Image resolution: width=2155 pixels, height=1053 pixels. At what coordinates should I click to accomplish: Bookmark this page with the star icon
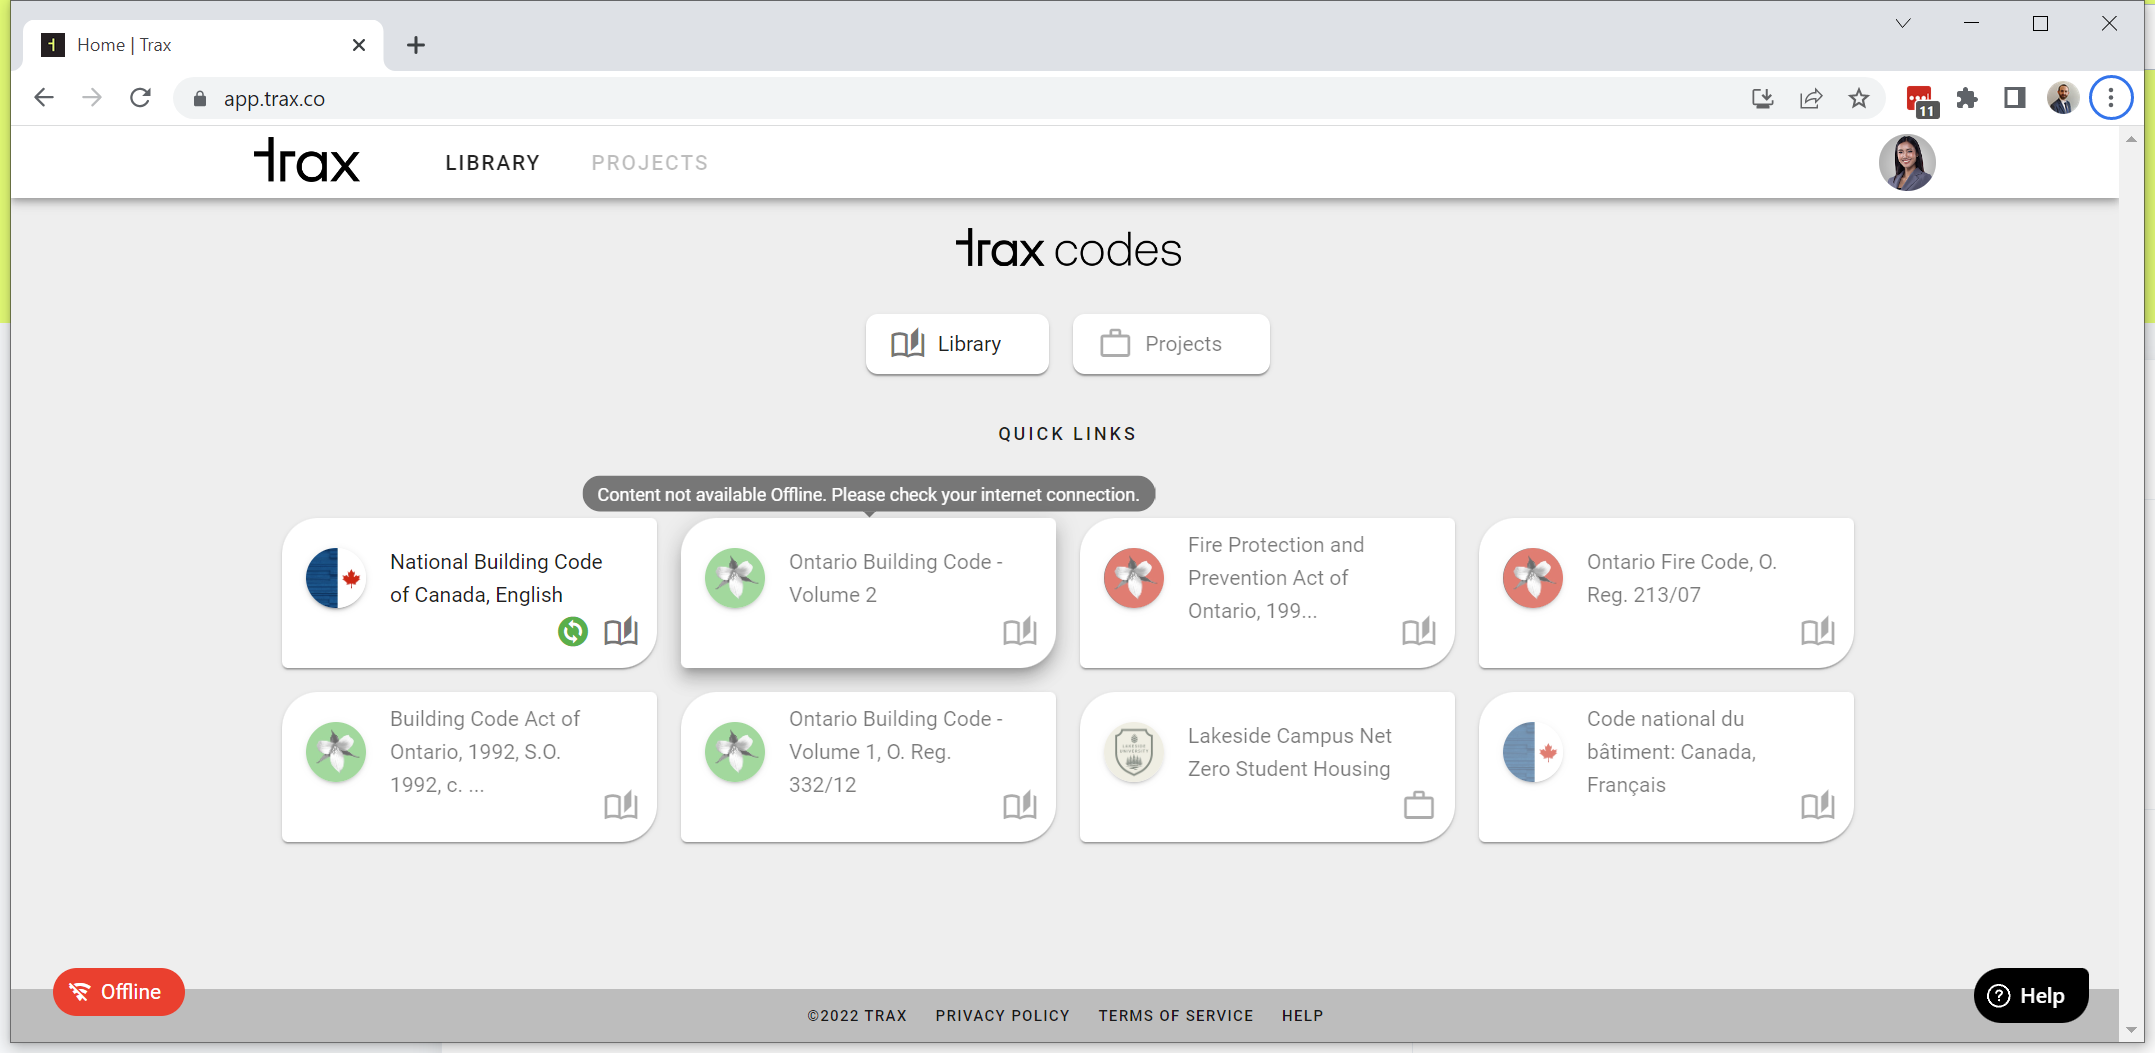pyautogui.click(x=1859, y=98)
